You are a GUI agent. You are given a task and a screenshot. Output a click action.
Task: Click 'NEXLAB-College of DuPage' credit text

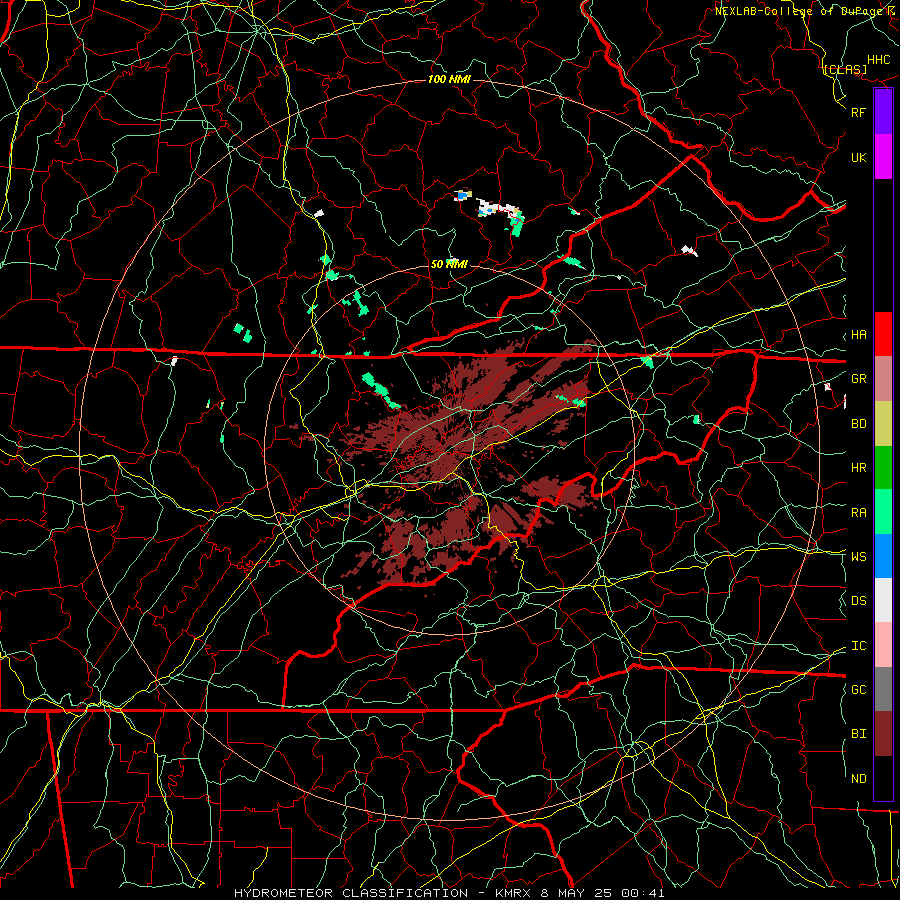[x=800, y=11]
